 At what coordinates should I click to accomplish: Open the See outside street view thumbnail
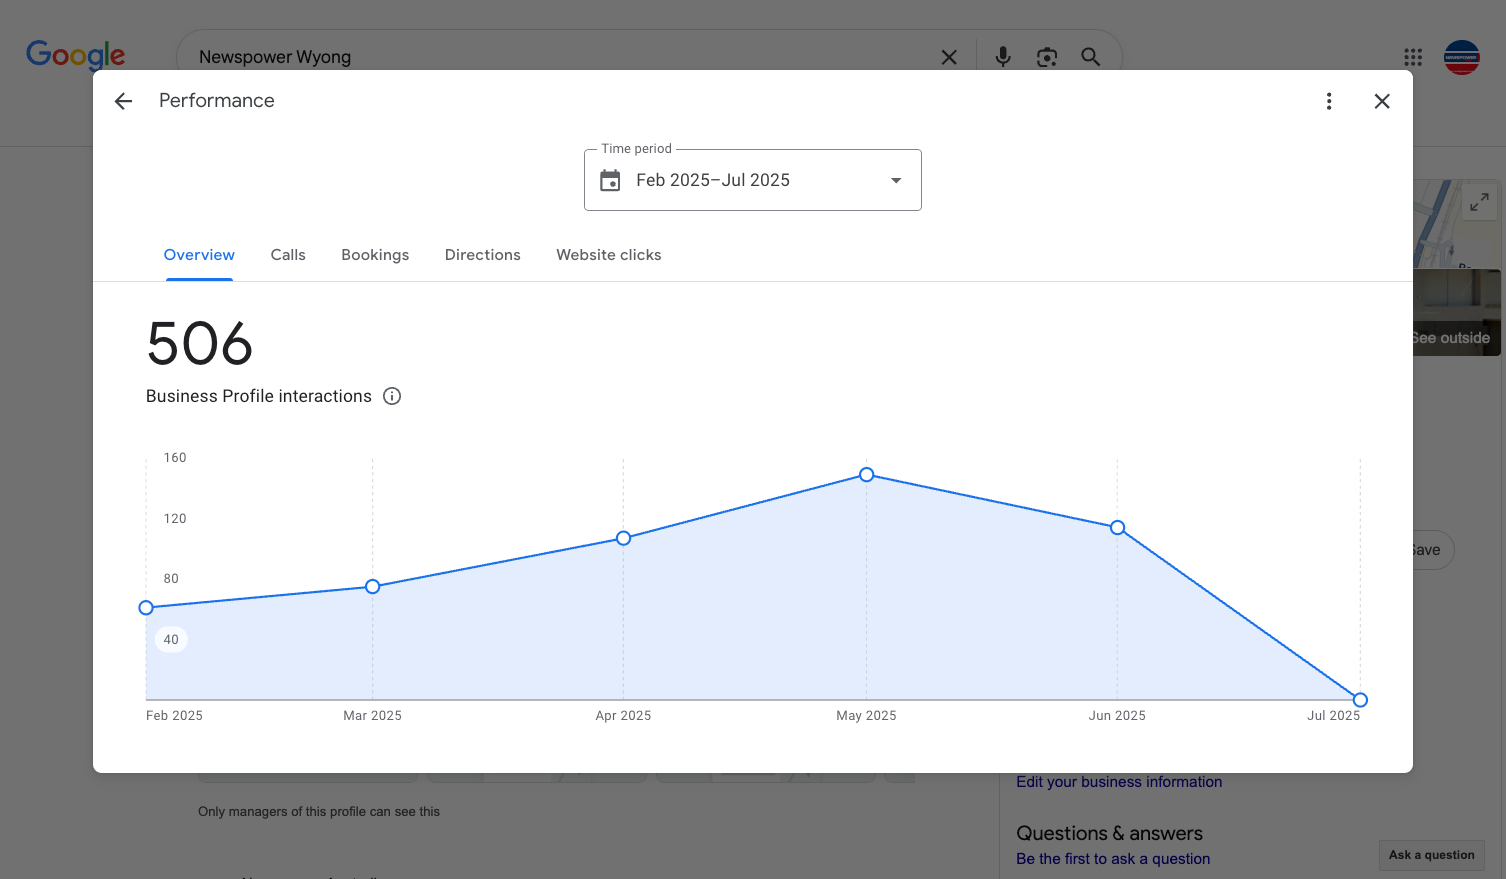1457,312
